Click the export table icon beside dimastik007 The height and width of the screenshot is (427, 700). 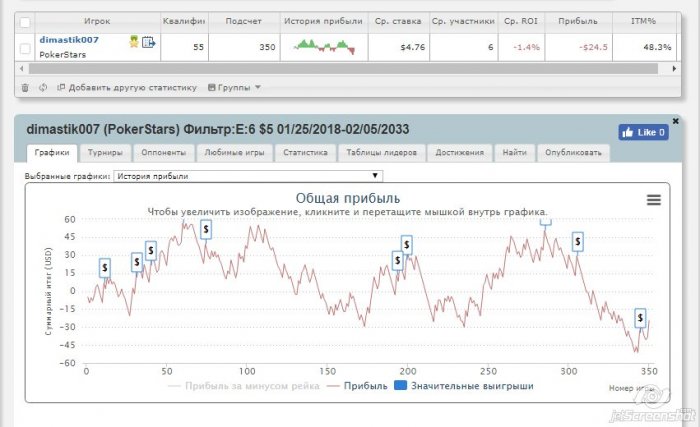coord(148,42)
